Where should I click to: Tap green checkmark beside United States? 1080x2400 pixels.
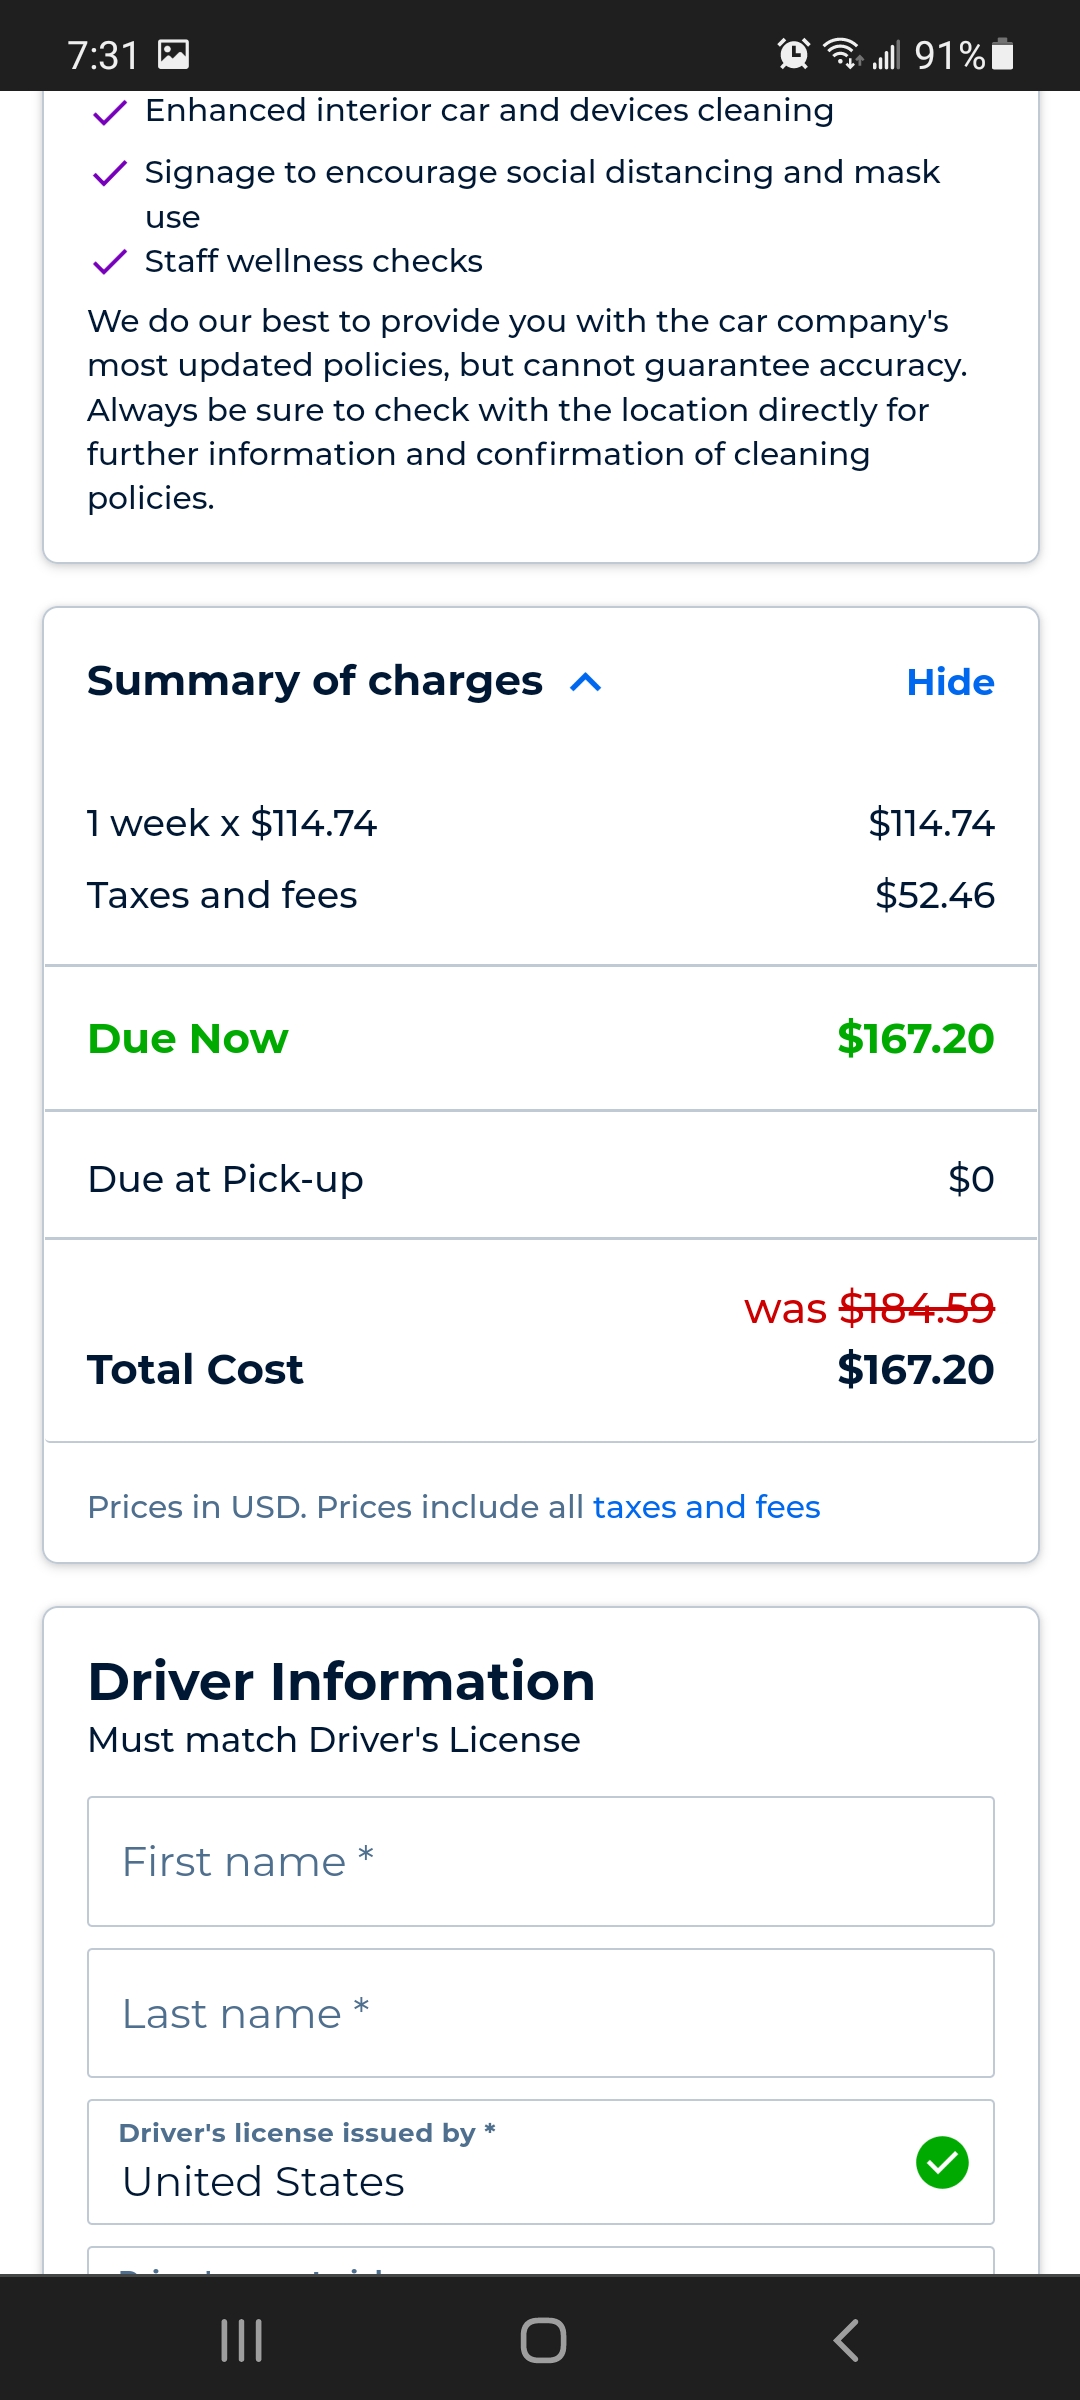942,2162
